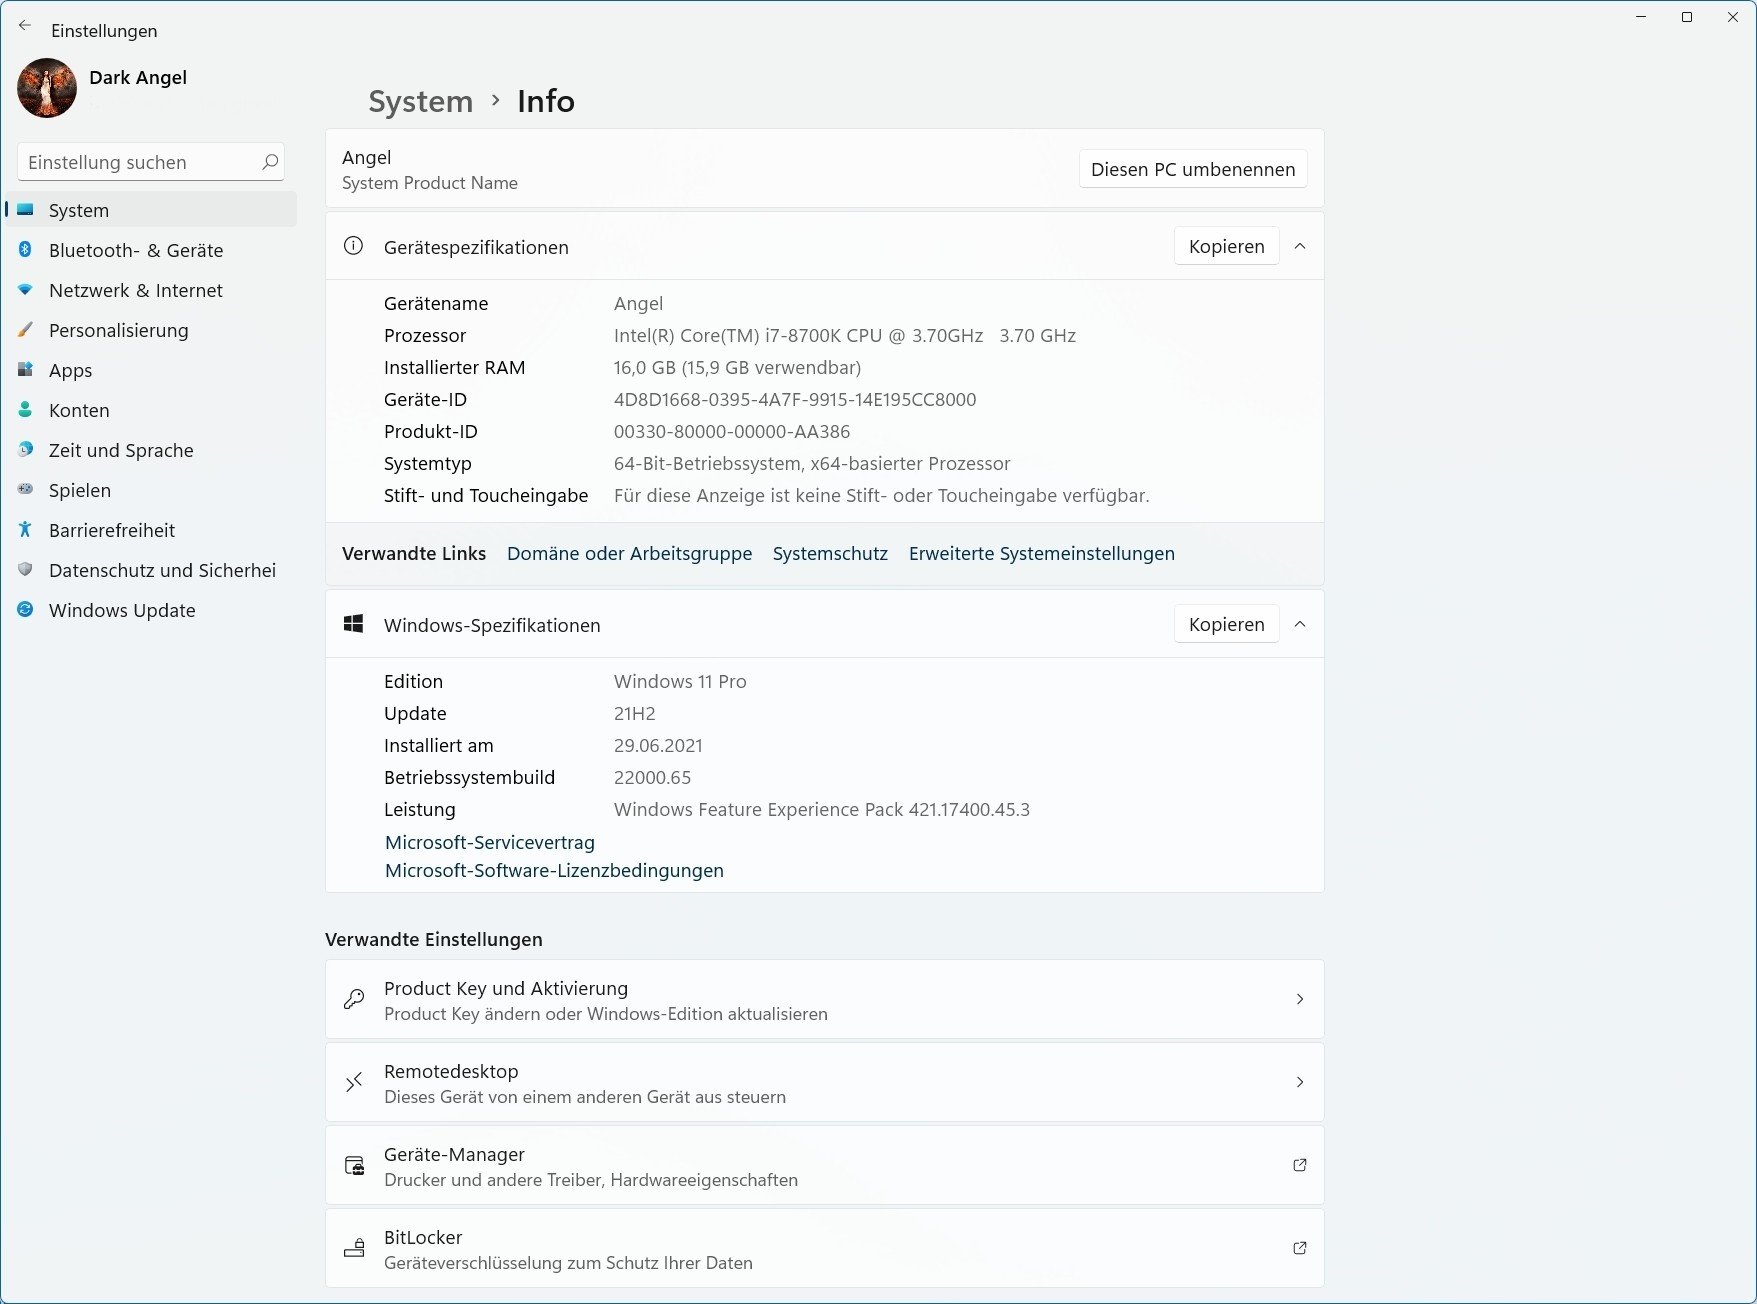Click the back arrow next to Einstellungen
The image size is (1757, 1304).
[x=25, y=26]
